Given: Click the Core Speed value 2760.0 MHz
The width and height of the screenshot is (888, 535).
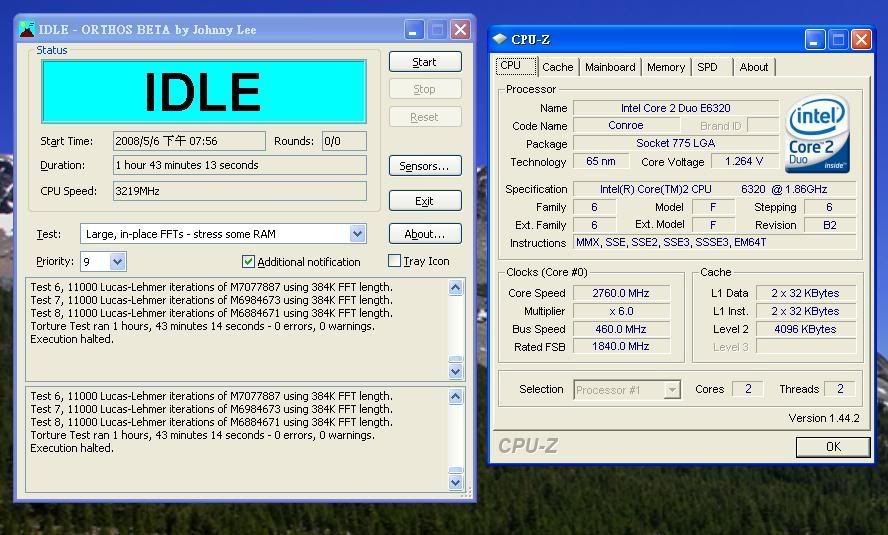Looking at the screenshot, I should click(621, 293).
